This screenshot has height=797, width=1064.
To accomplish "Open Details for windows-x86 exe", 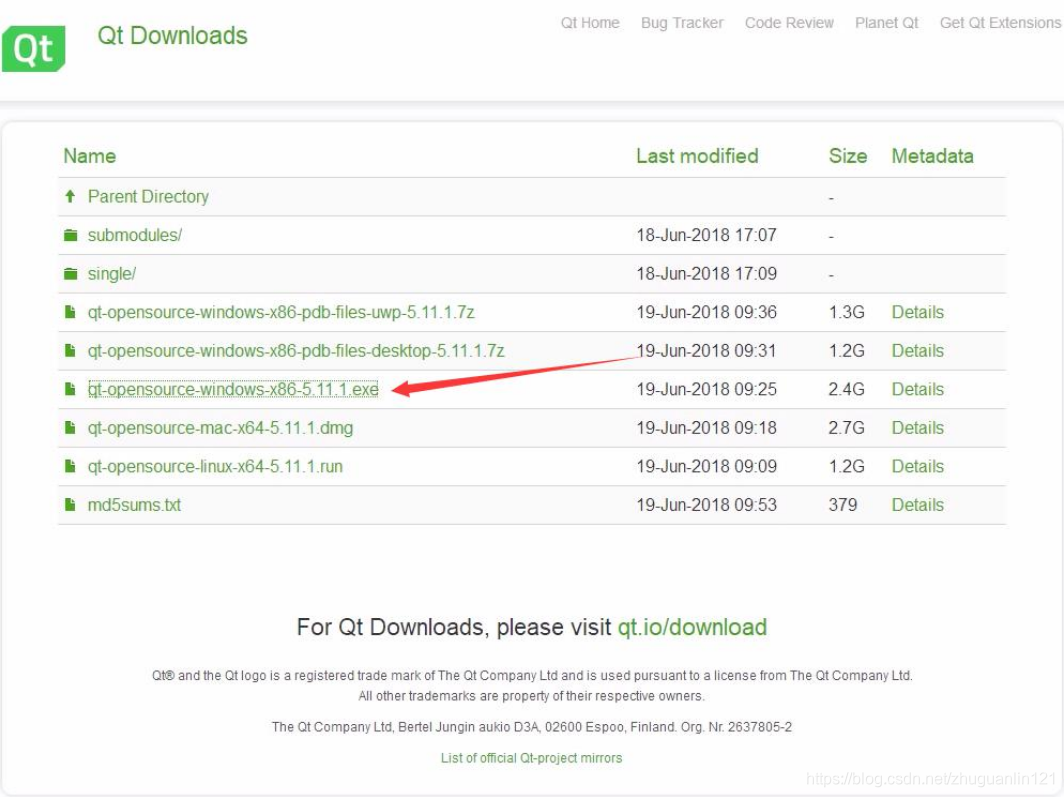I will click(x=917, y=389).
